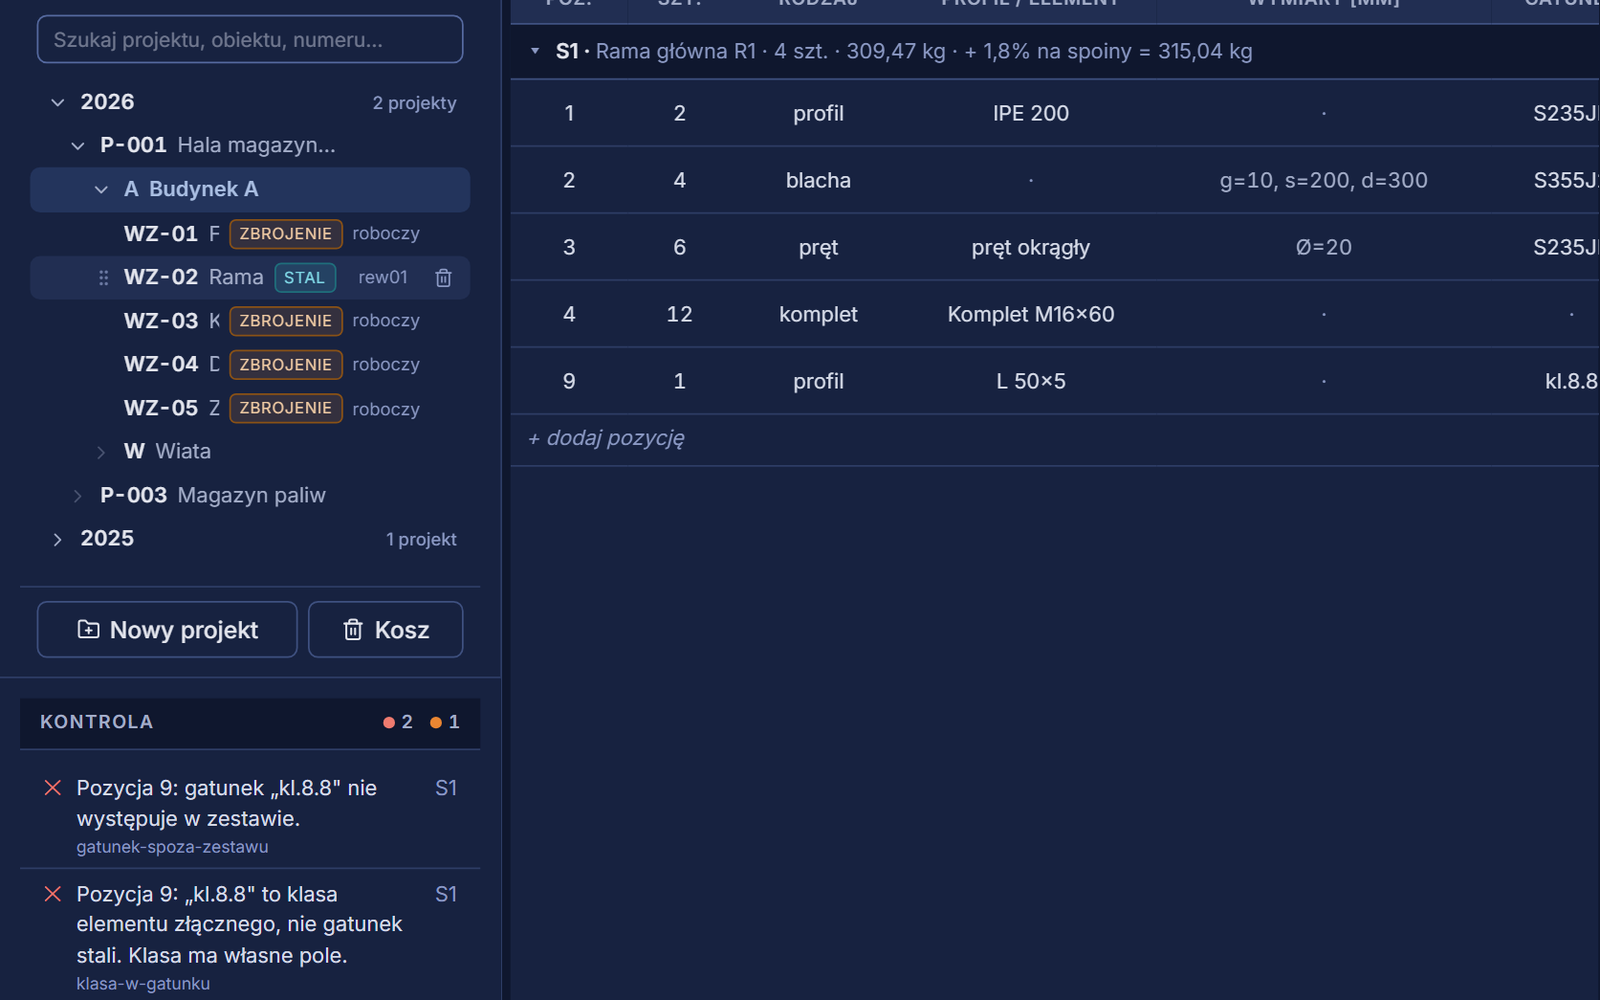1600x1000 pixels.
Task: Focus the Szukaj projektu search field
Action: [250, 40]
